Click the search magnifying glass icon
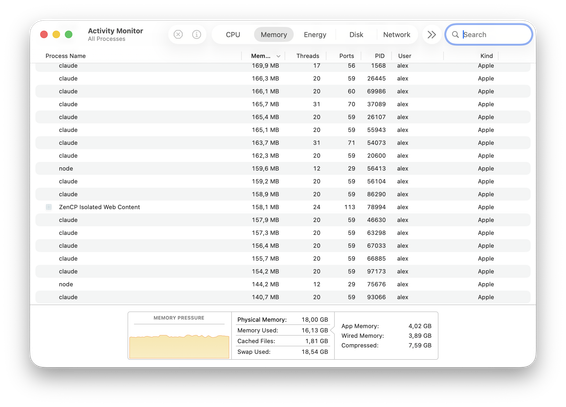 tap(455, 35)
